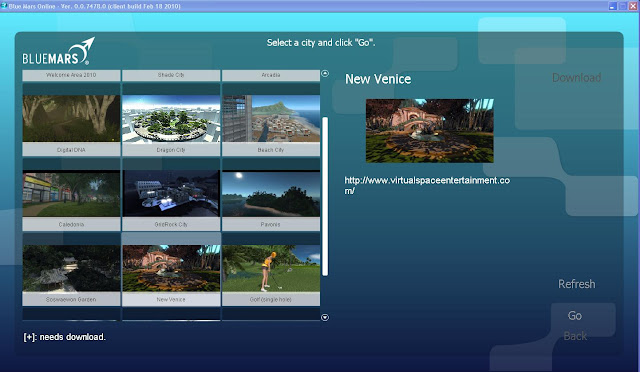The height and width of the screenshot is (372, 640).
Task: Select the Golf (single hole) thumbnail
Action: click(x=271, y=268)
